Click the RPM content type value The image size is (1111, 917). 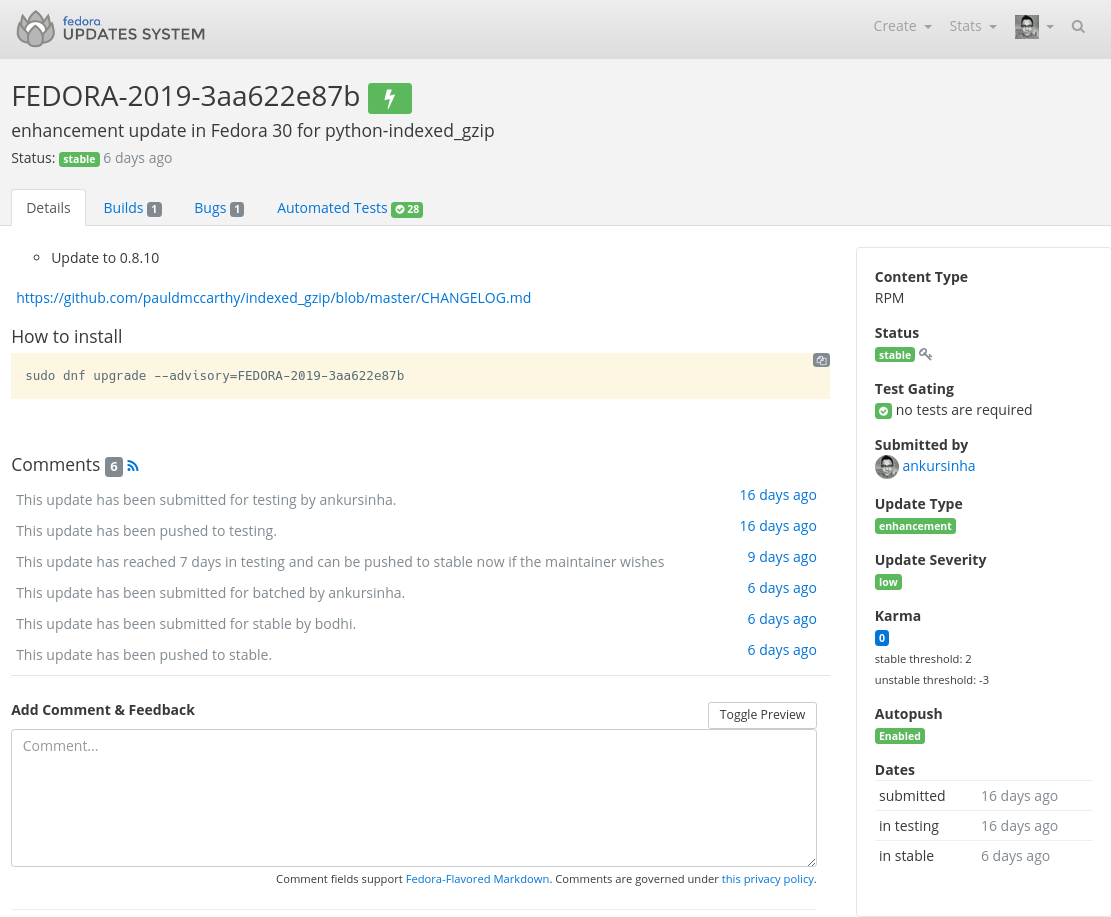[889, 298]
